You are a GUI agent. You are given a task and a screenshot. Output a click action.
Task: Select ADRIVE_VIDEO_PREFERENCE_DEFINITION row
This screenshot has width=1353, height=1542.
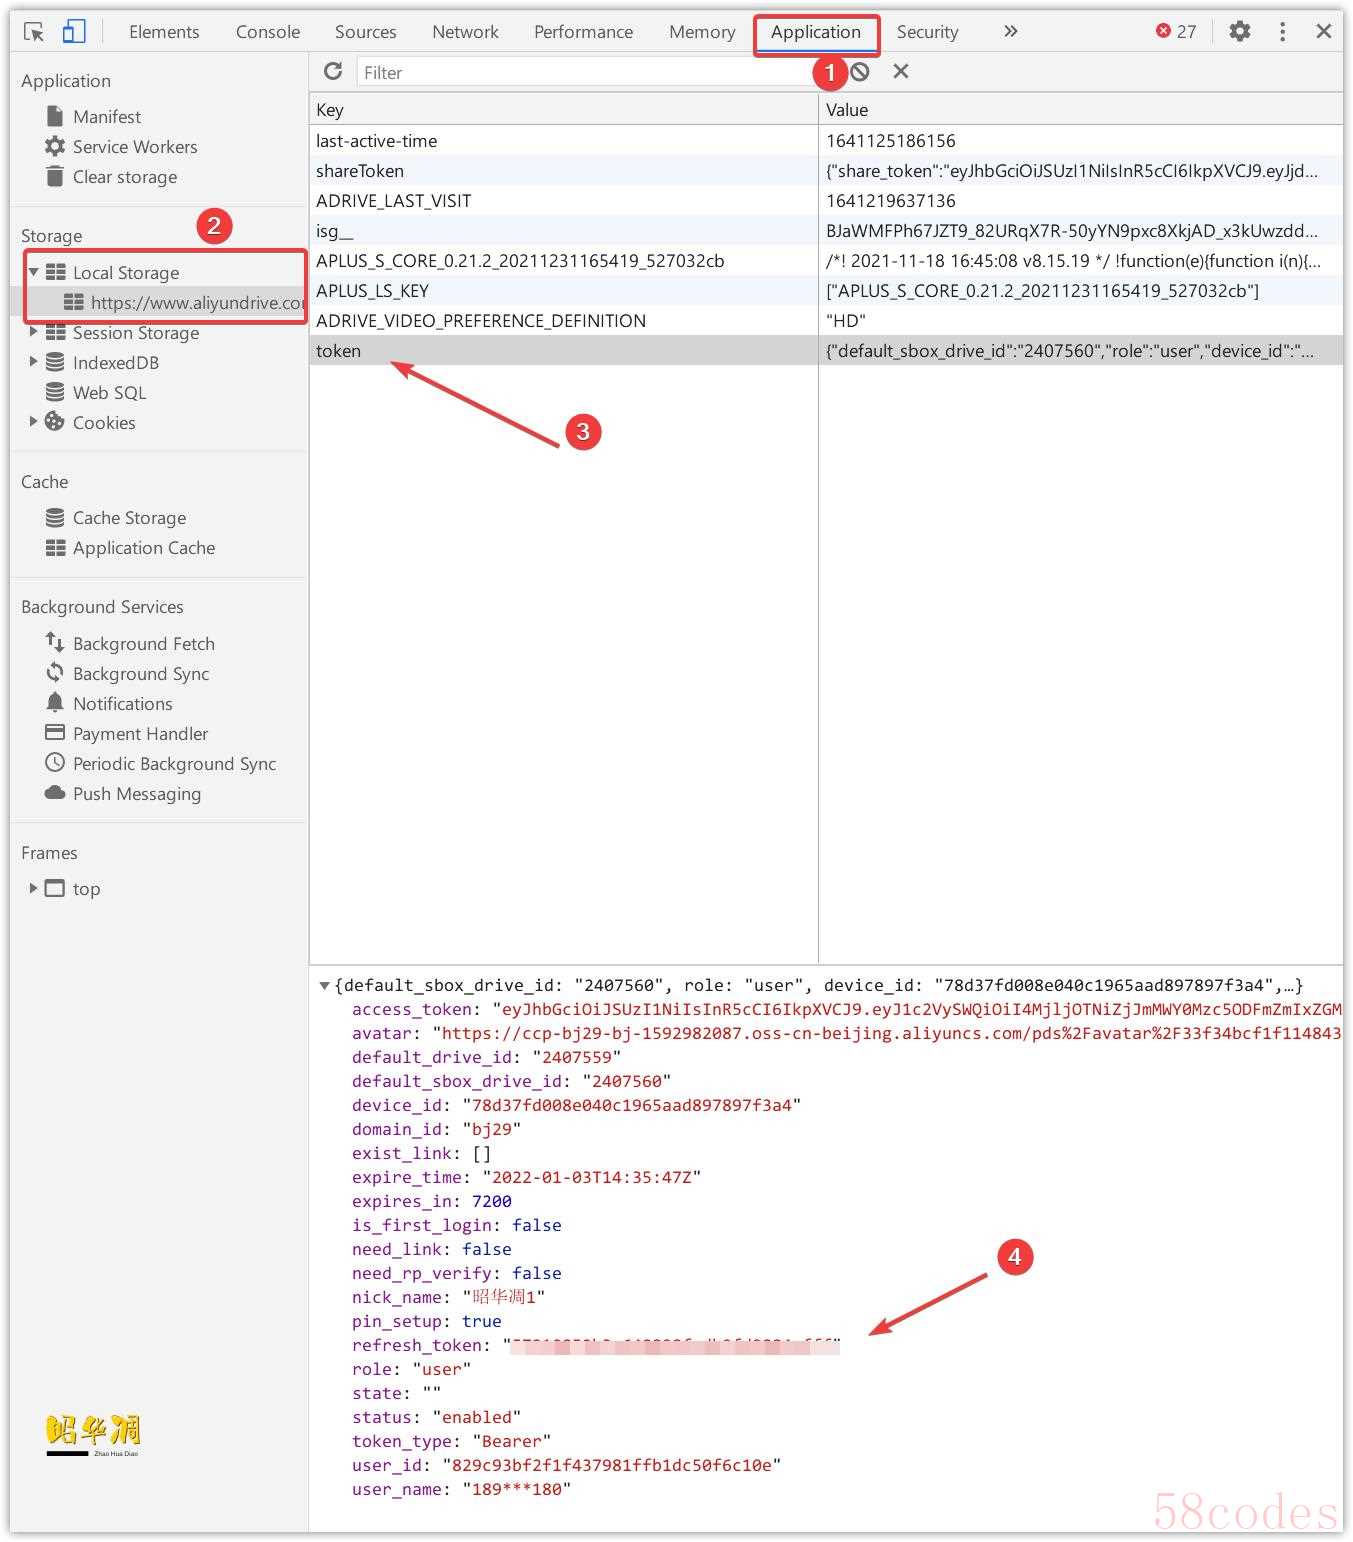tap(826, 320)
